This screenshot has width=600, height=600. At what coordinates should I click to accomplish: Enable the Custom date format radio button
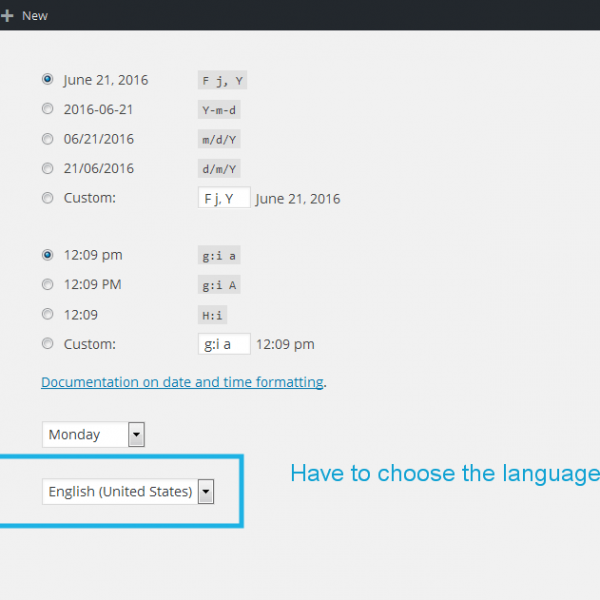coord(48,198)
